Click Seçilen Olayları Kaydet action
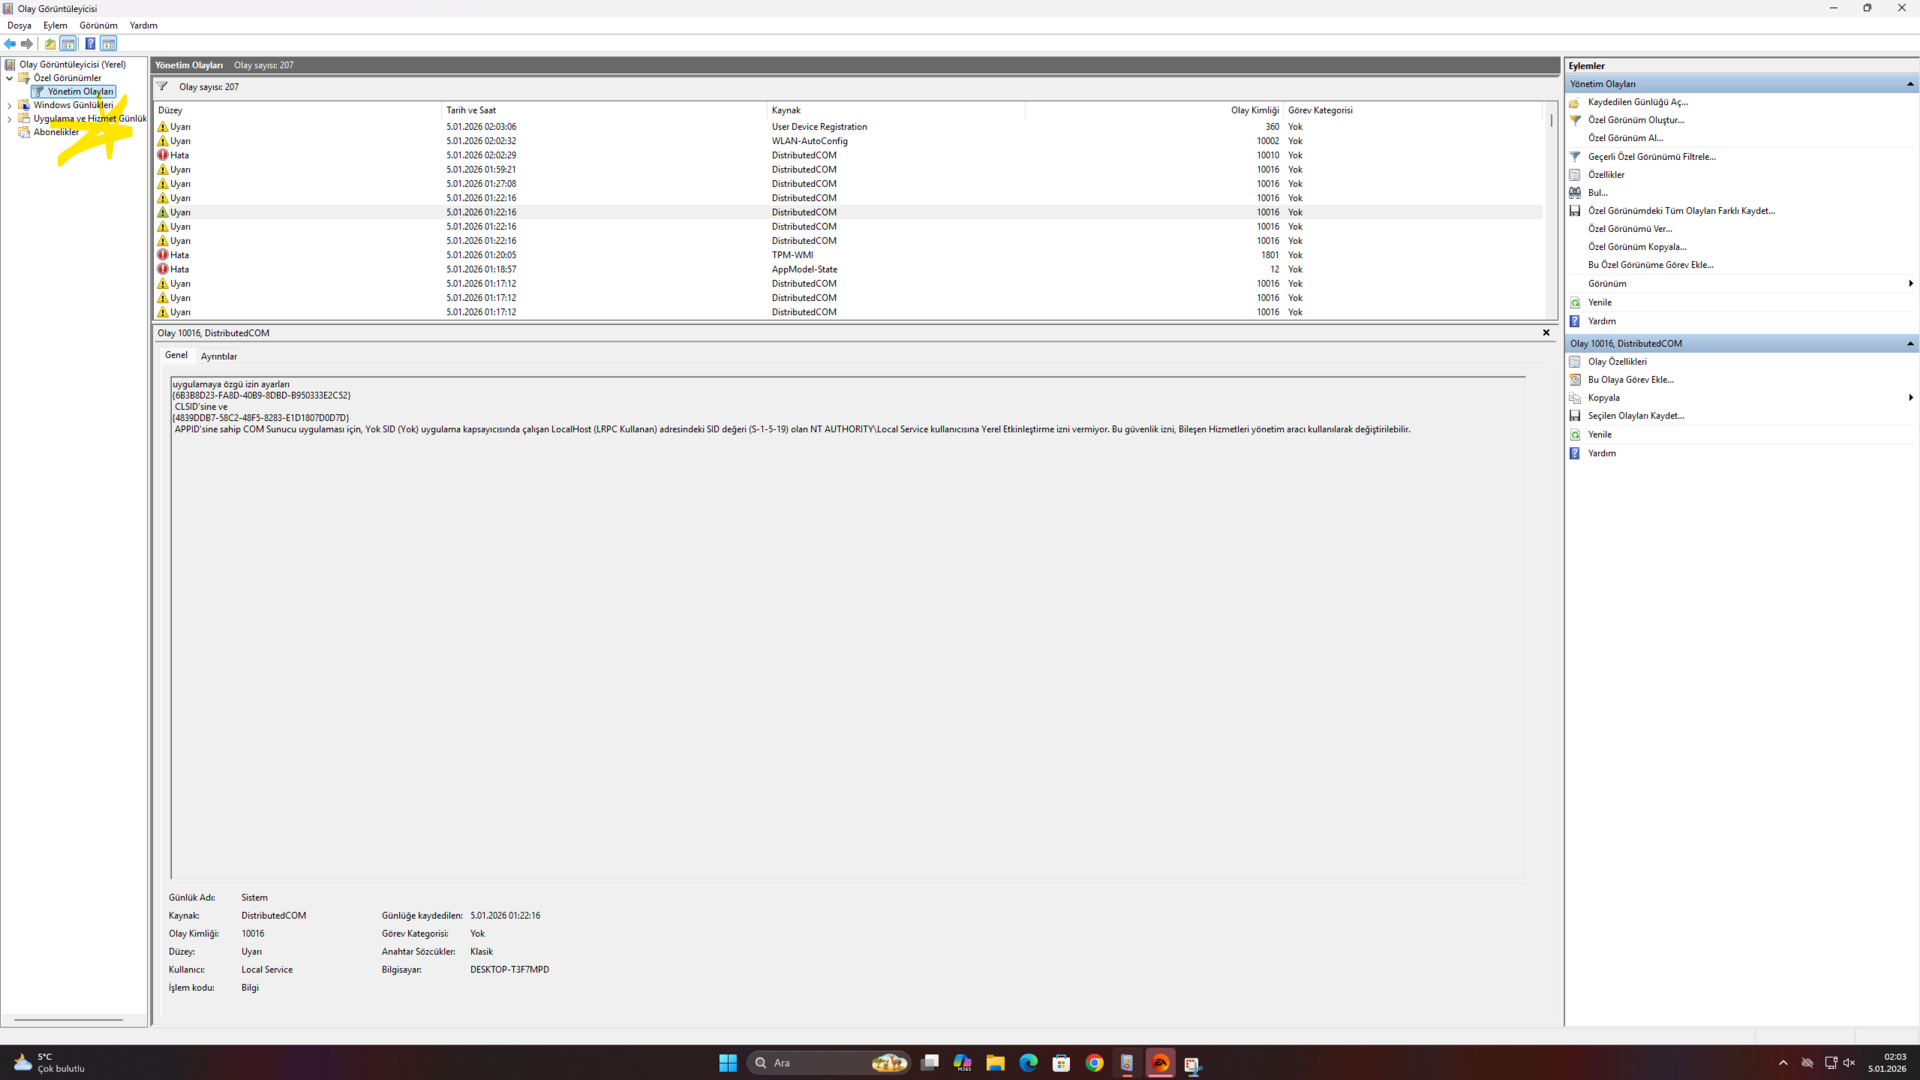Image resolution: width=1920 pixels, height=1080 pixels. click(x=1635, y=416)
